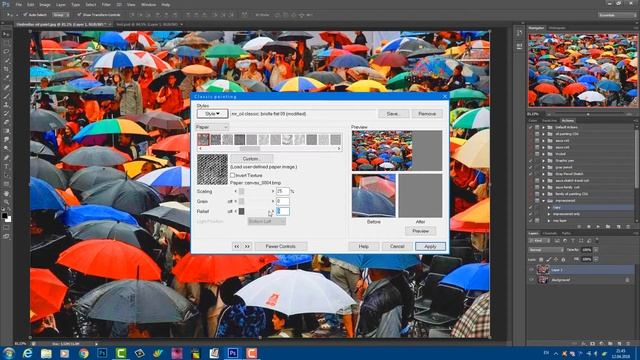Open the layer Kind filter dropdown
Image resolution: width=640 pixels, height=360 pixels.
tap(539, 241)
